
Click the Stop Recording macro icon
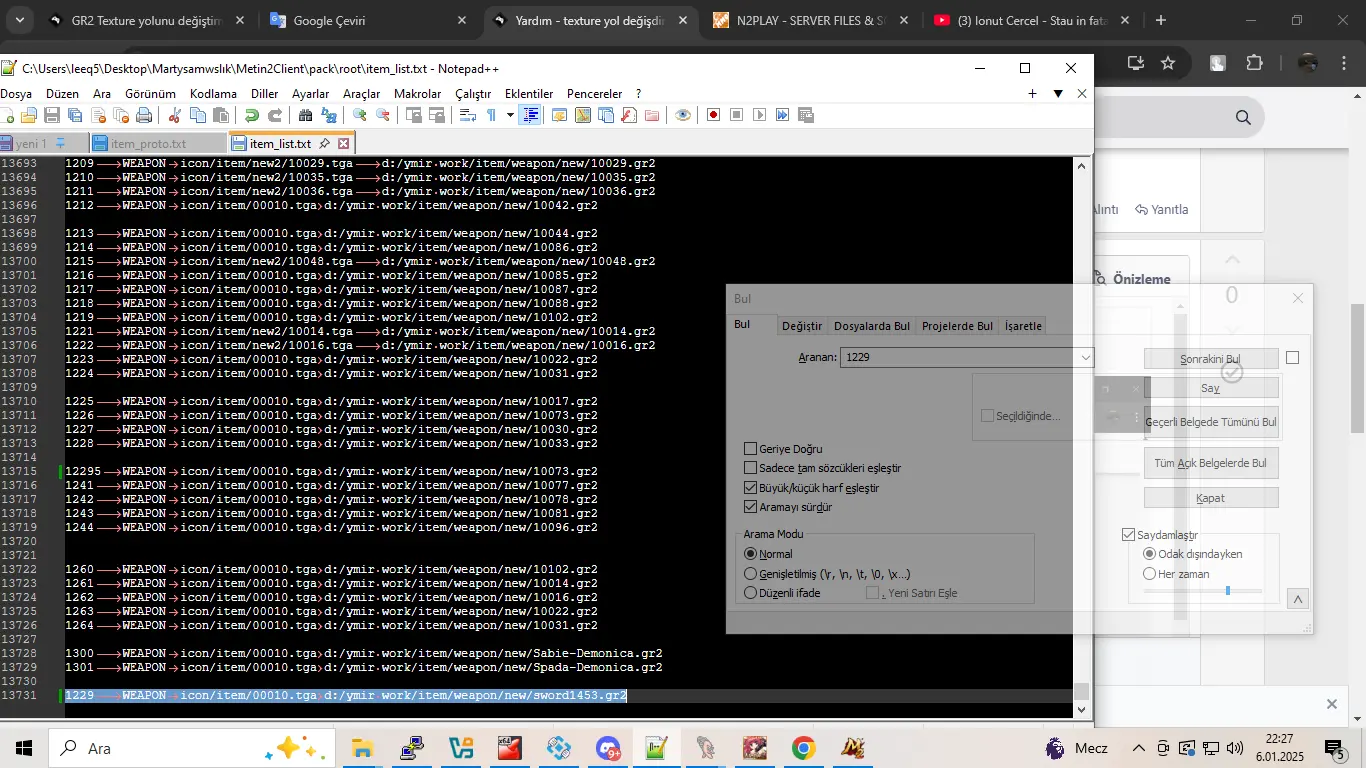click(737, 115)
